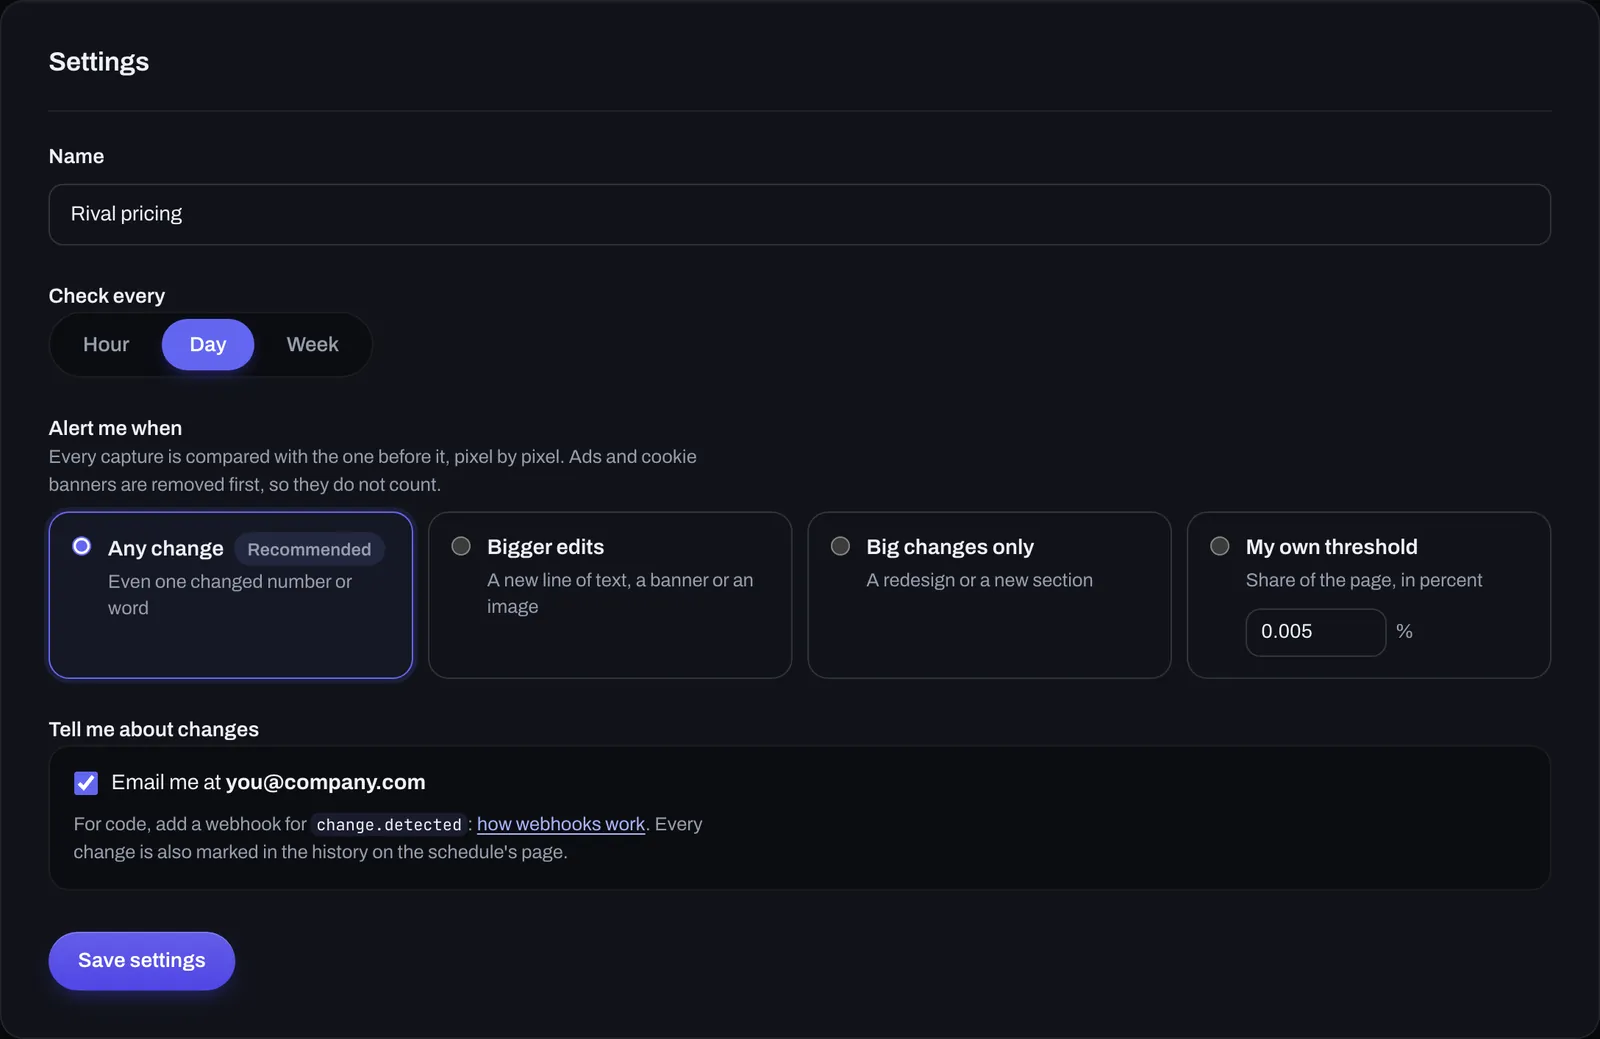Click 'Even one changed number or word' text

(230, 594)
